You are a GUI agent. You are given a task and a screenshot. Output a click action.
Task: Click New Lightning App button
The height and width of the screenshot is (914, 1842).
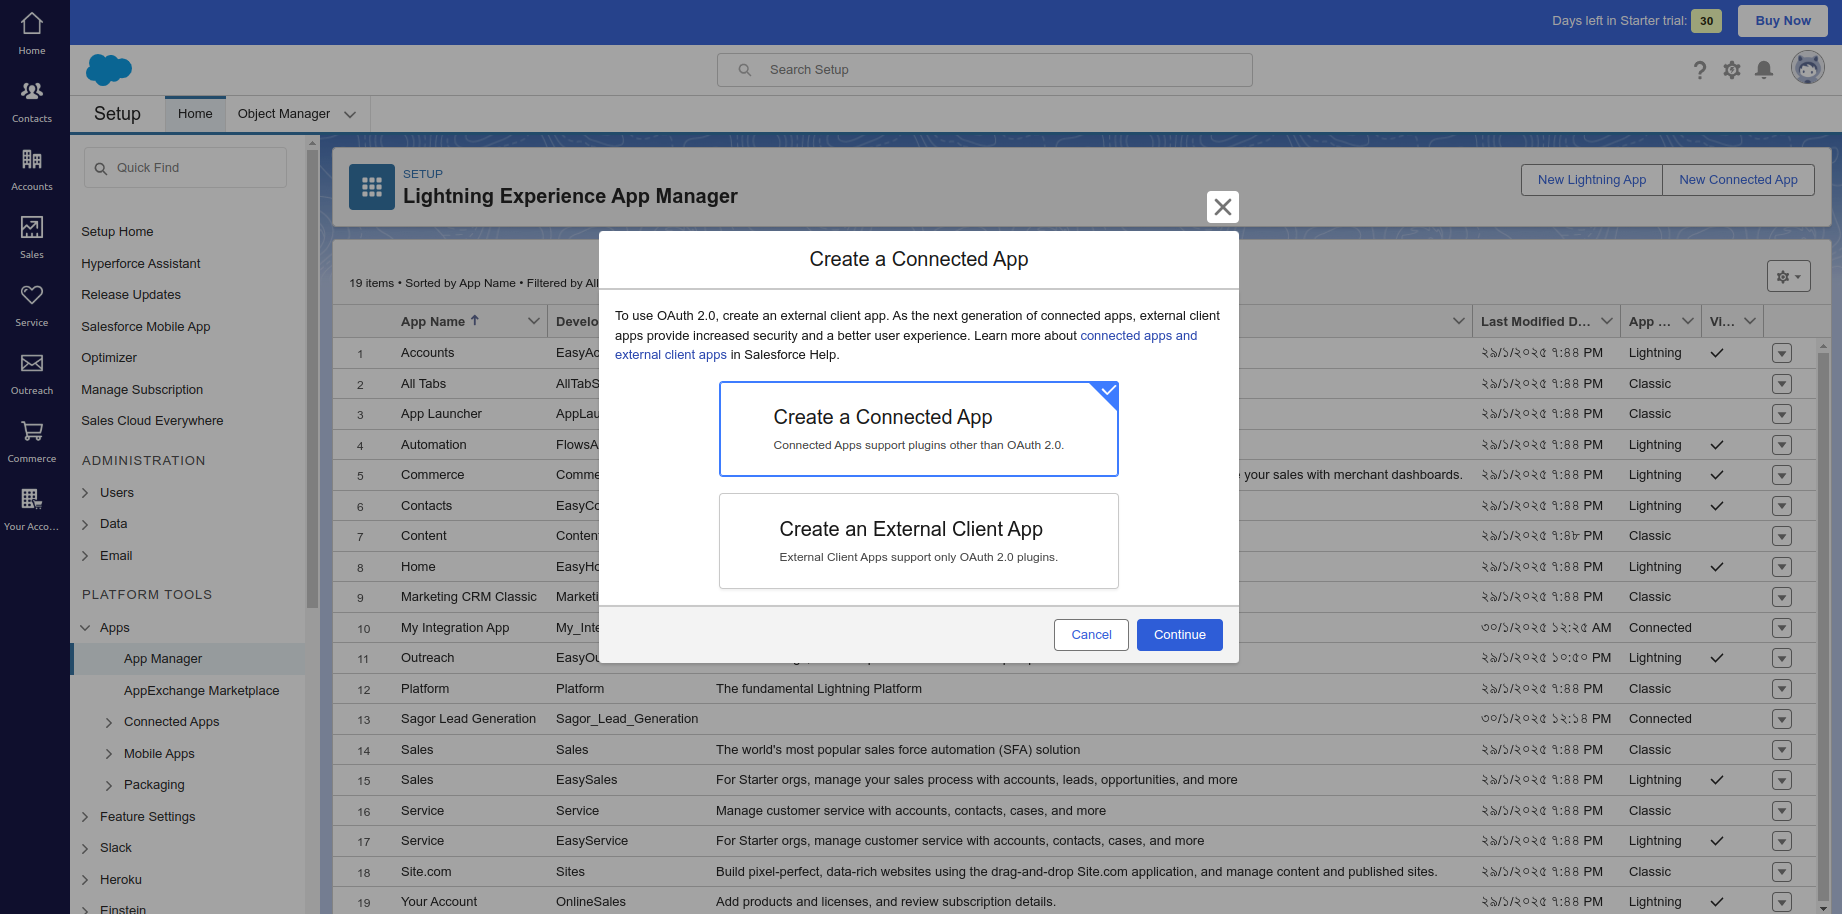point(1592,180)
